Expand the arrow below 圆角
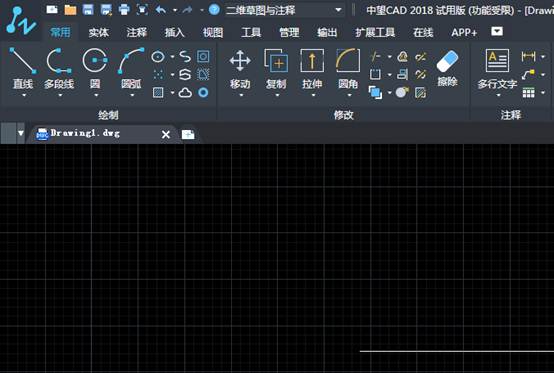This screenshot has height=373, width=554. click(349, 95)
